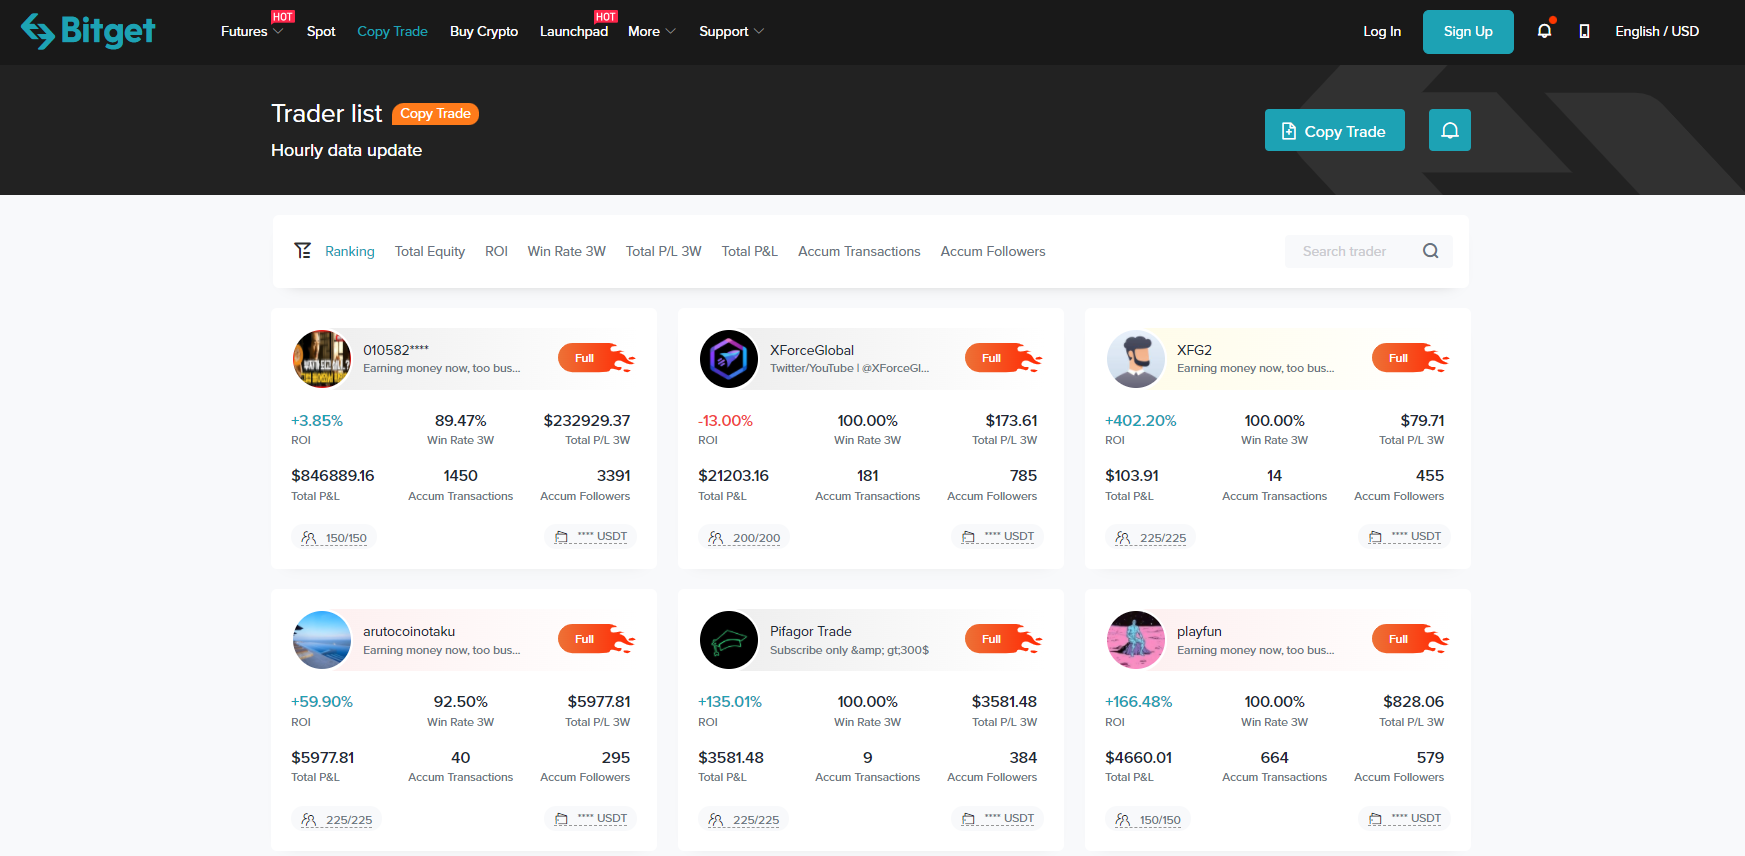
Task: Click playfun trader name
Action: [1199, 631]
